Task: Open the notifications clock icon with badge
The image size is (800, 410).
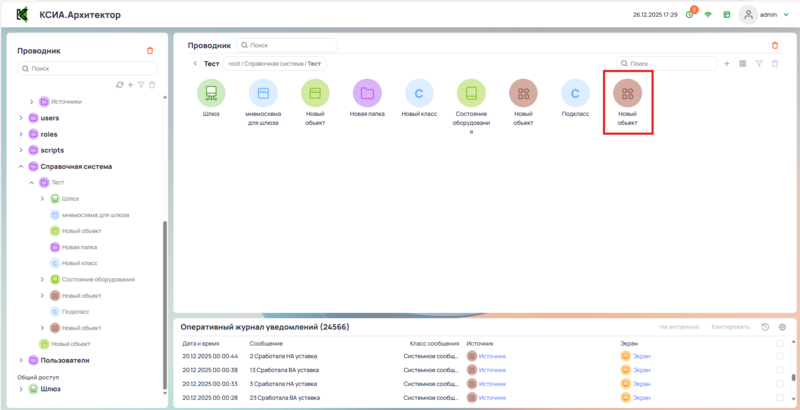Action: point(690,15)
